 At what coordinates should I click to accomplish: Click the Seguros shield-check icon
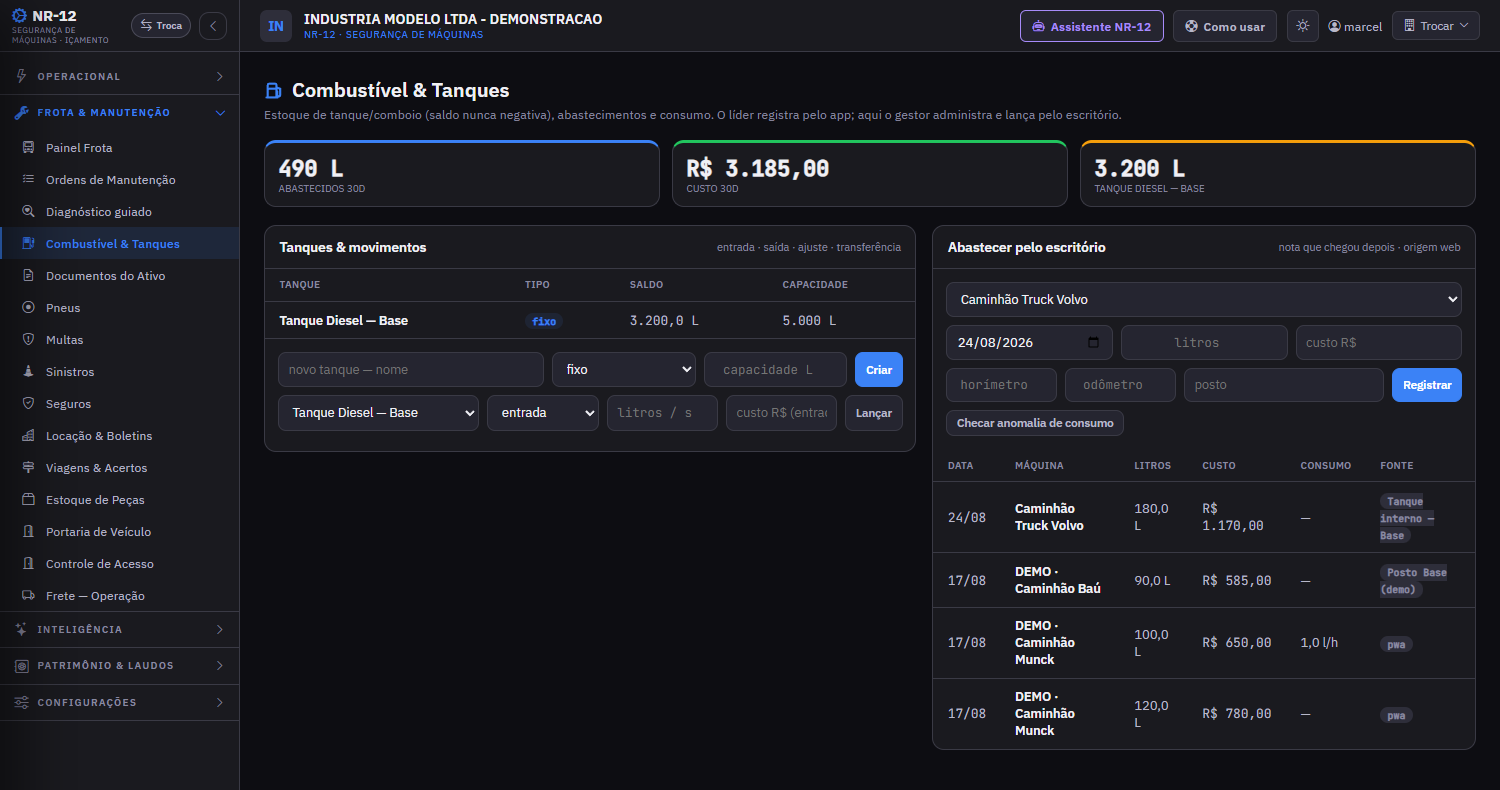28,404
